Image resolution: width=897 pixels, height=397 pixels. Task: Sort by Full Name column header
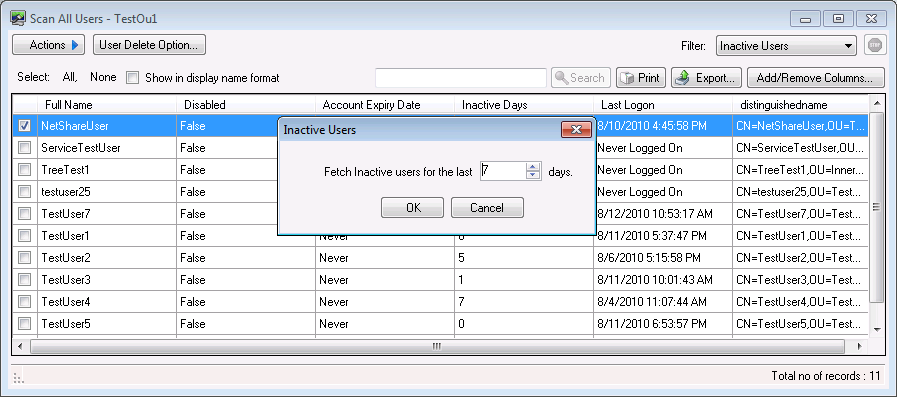point(106,105)
